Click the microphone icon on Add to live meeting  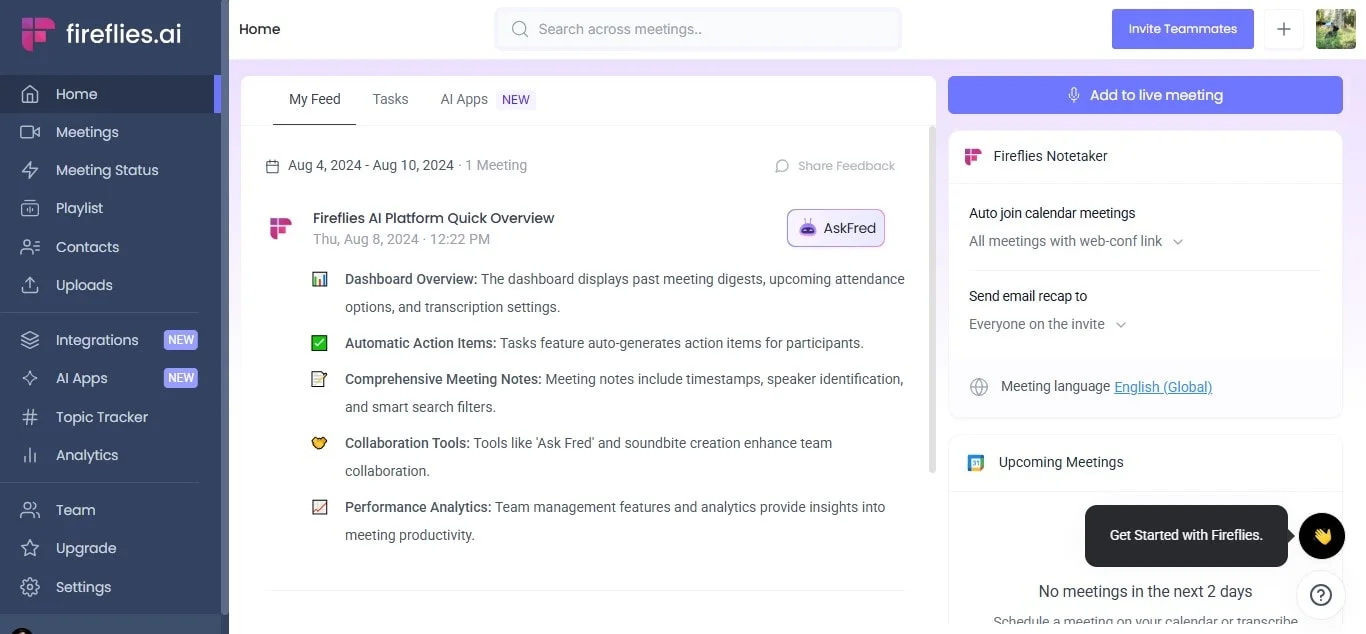(1074, 95)
